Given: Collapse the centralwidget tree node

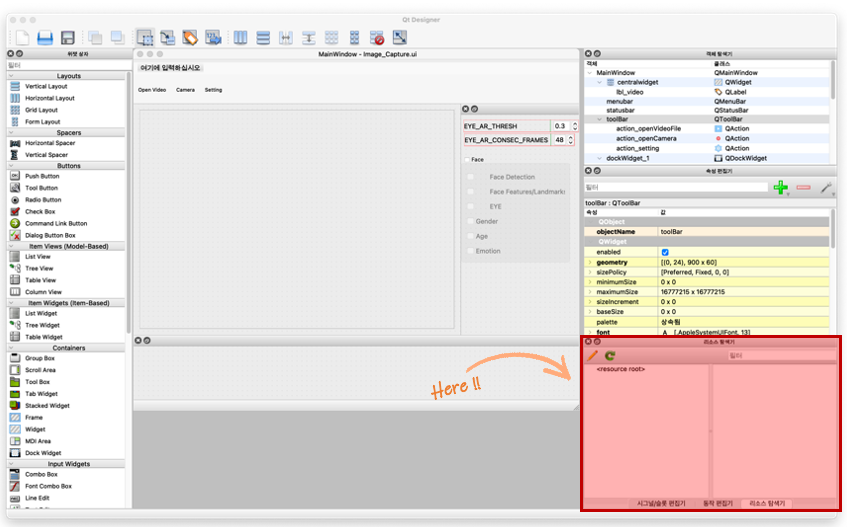Looking at the screenshot, I should tap(600, 83).
